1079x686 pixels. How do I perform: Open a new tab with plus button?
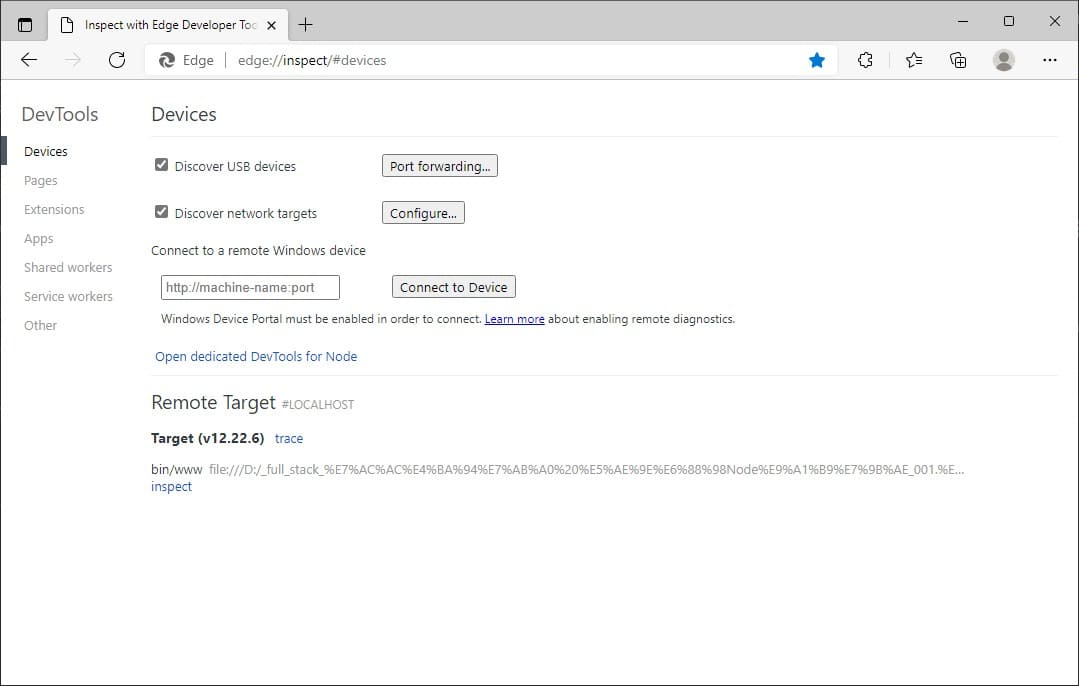click(x=306, y=25)
